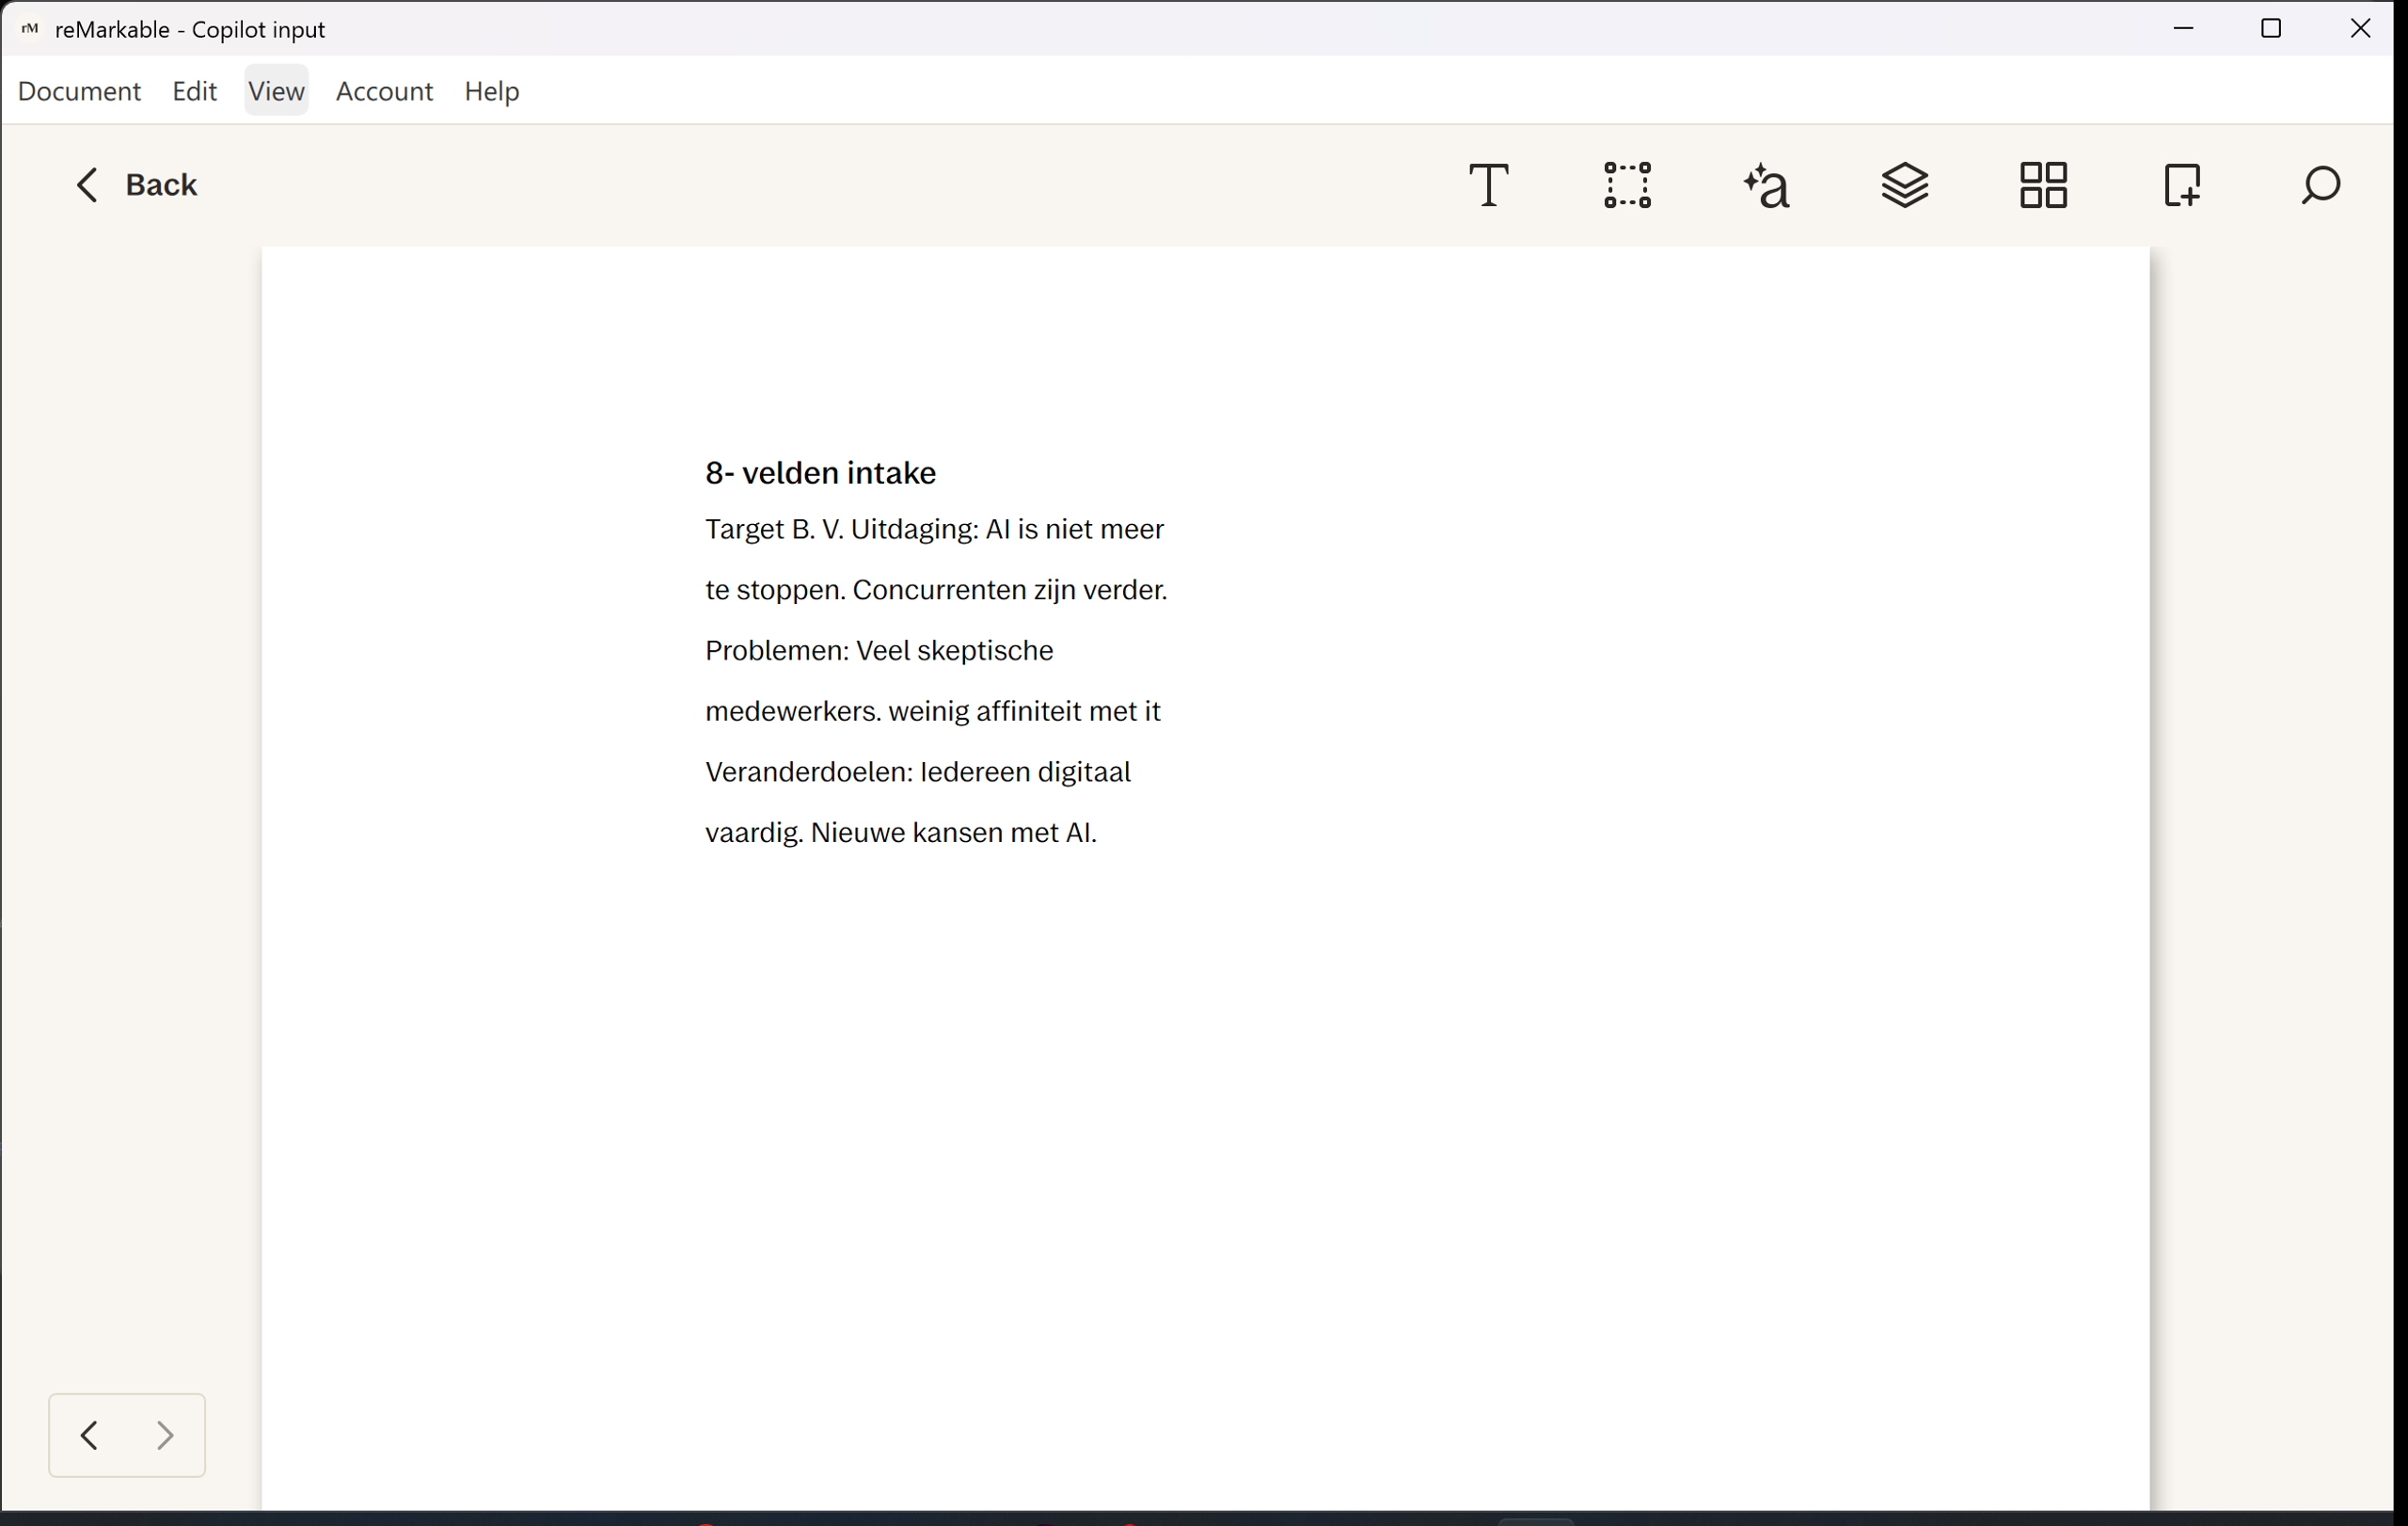
Task: Click the reMarkable logo in title bar
Action: point(30,29)
